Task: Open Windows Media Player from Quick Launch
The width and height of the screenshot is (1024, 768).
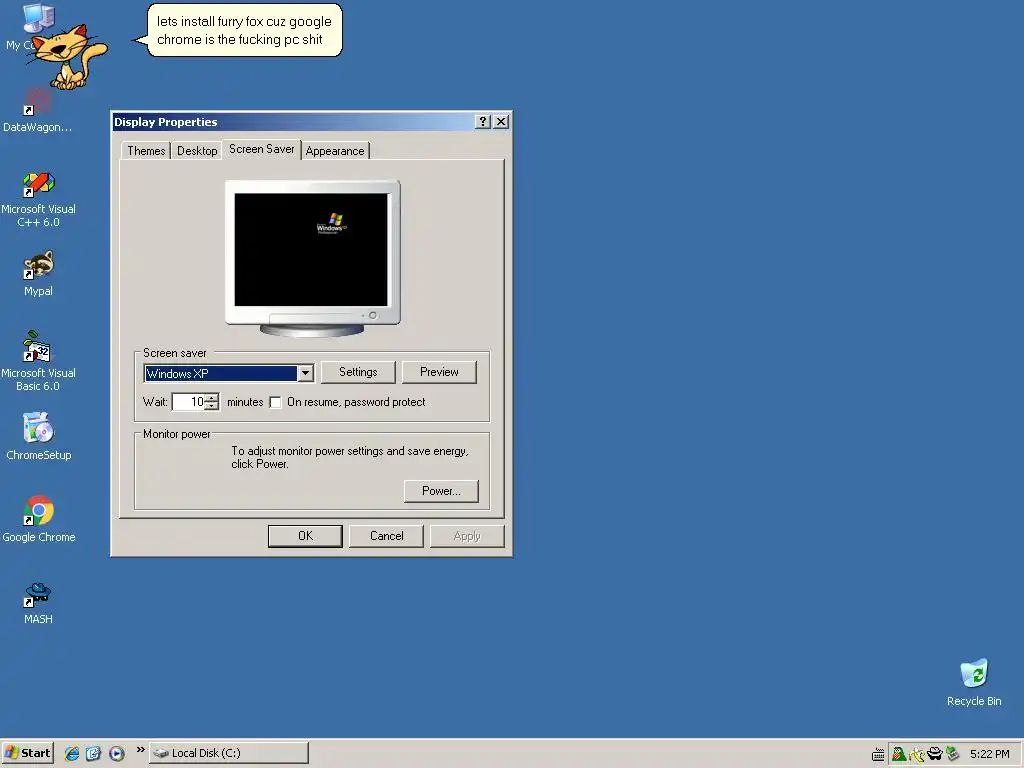Action: tap(116, 753)
